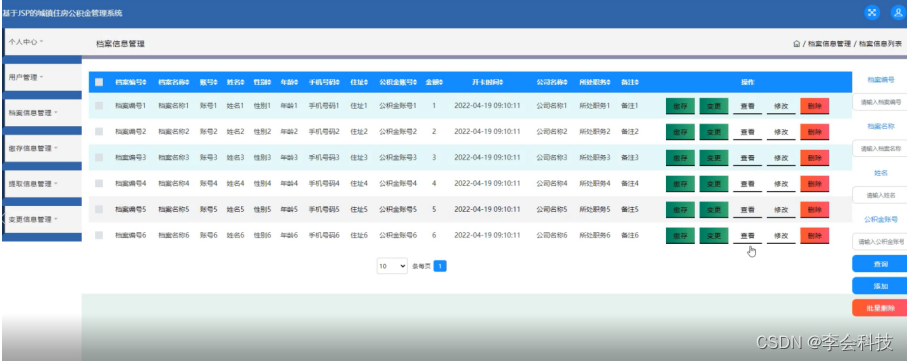The height and width of the screenshot is (361, 909).
Task: Sort by 档案编号 column header arrows
Action: [145, 82]
